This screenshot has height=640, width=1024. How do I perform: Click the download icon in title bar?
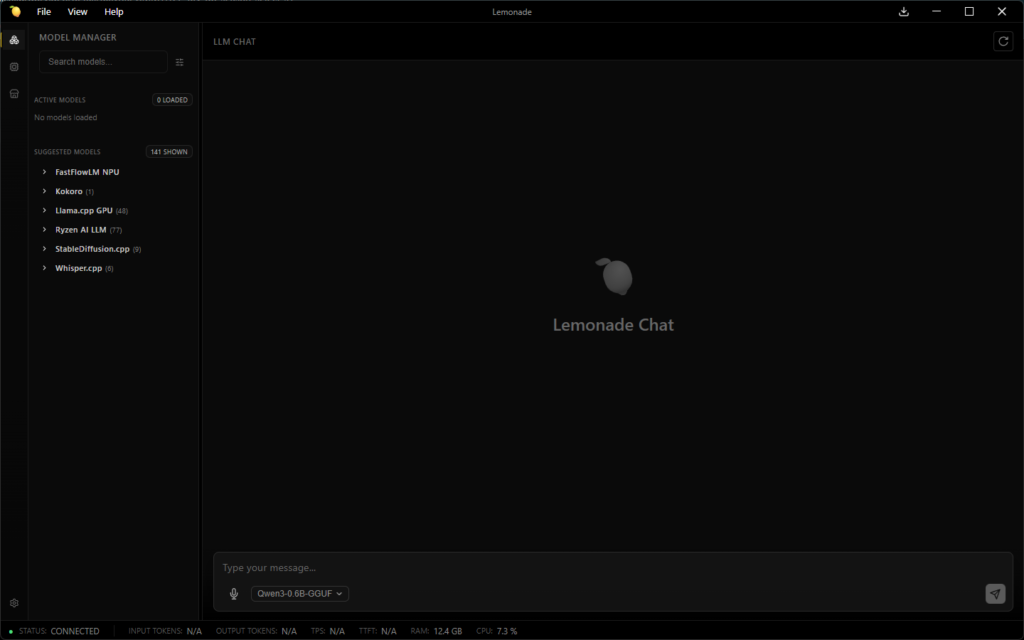904,12
